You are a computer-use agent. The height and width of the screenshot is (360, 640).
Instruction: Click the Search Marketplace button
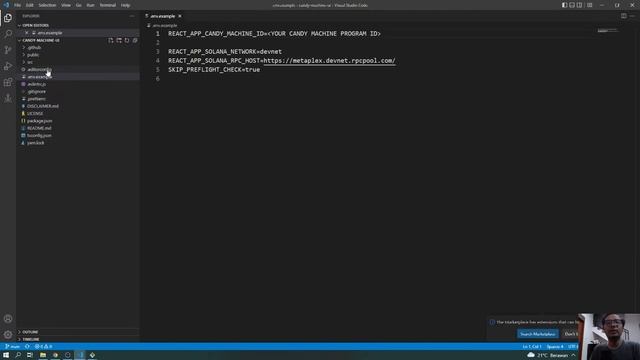(x=538, y=334)
